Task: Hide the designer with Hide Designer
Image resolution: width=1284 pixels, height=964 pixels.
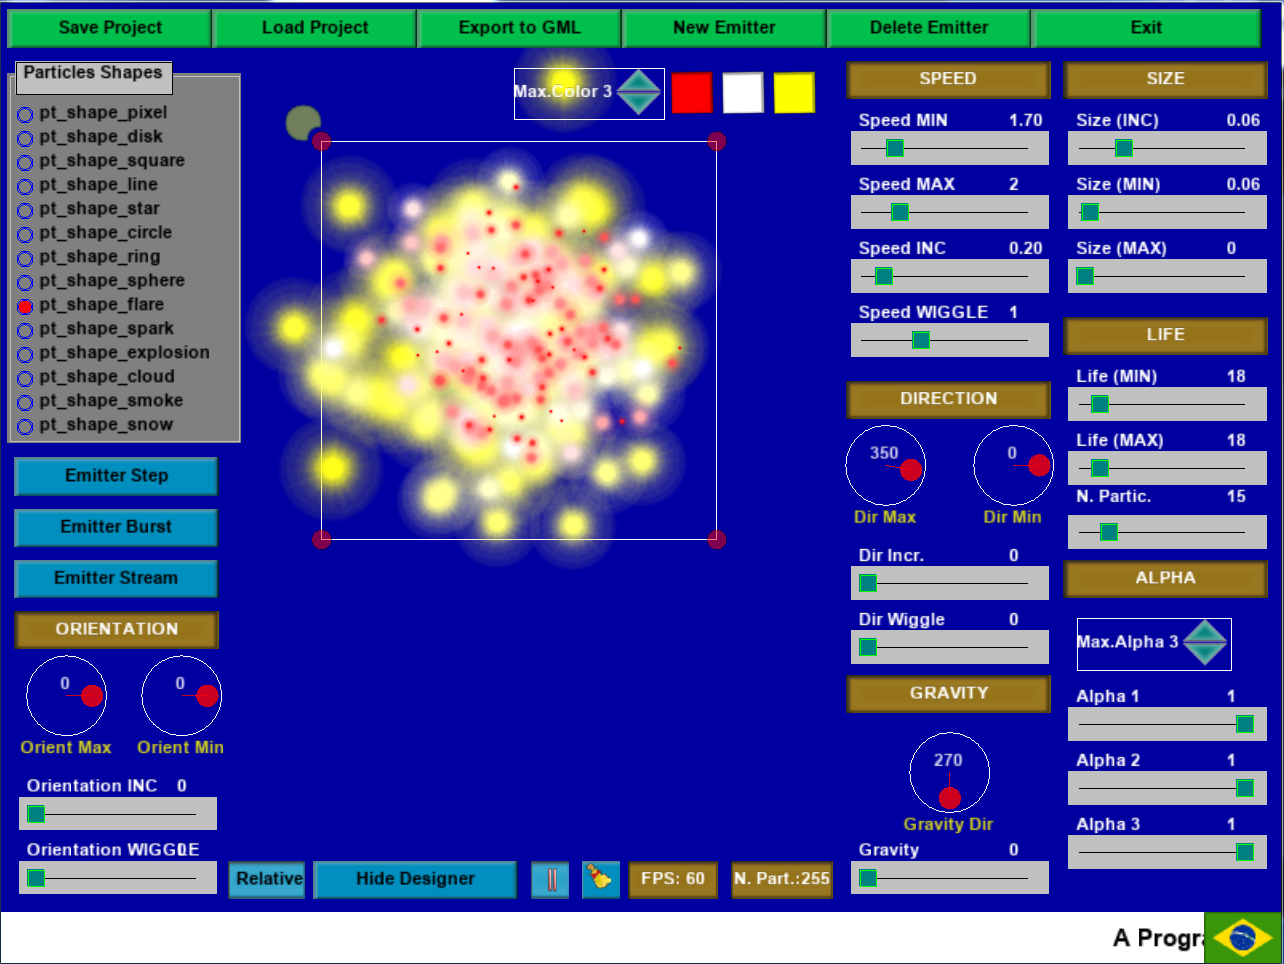Action: (415, 879)
